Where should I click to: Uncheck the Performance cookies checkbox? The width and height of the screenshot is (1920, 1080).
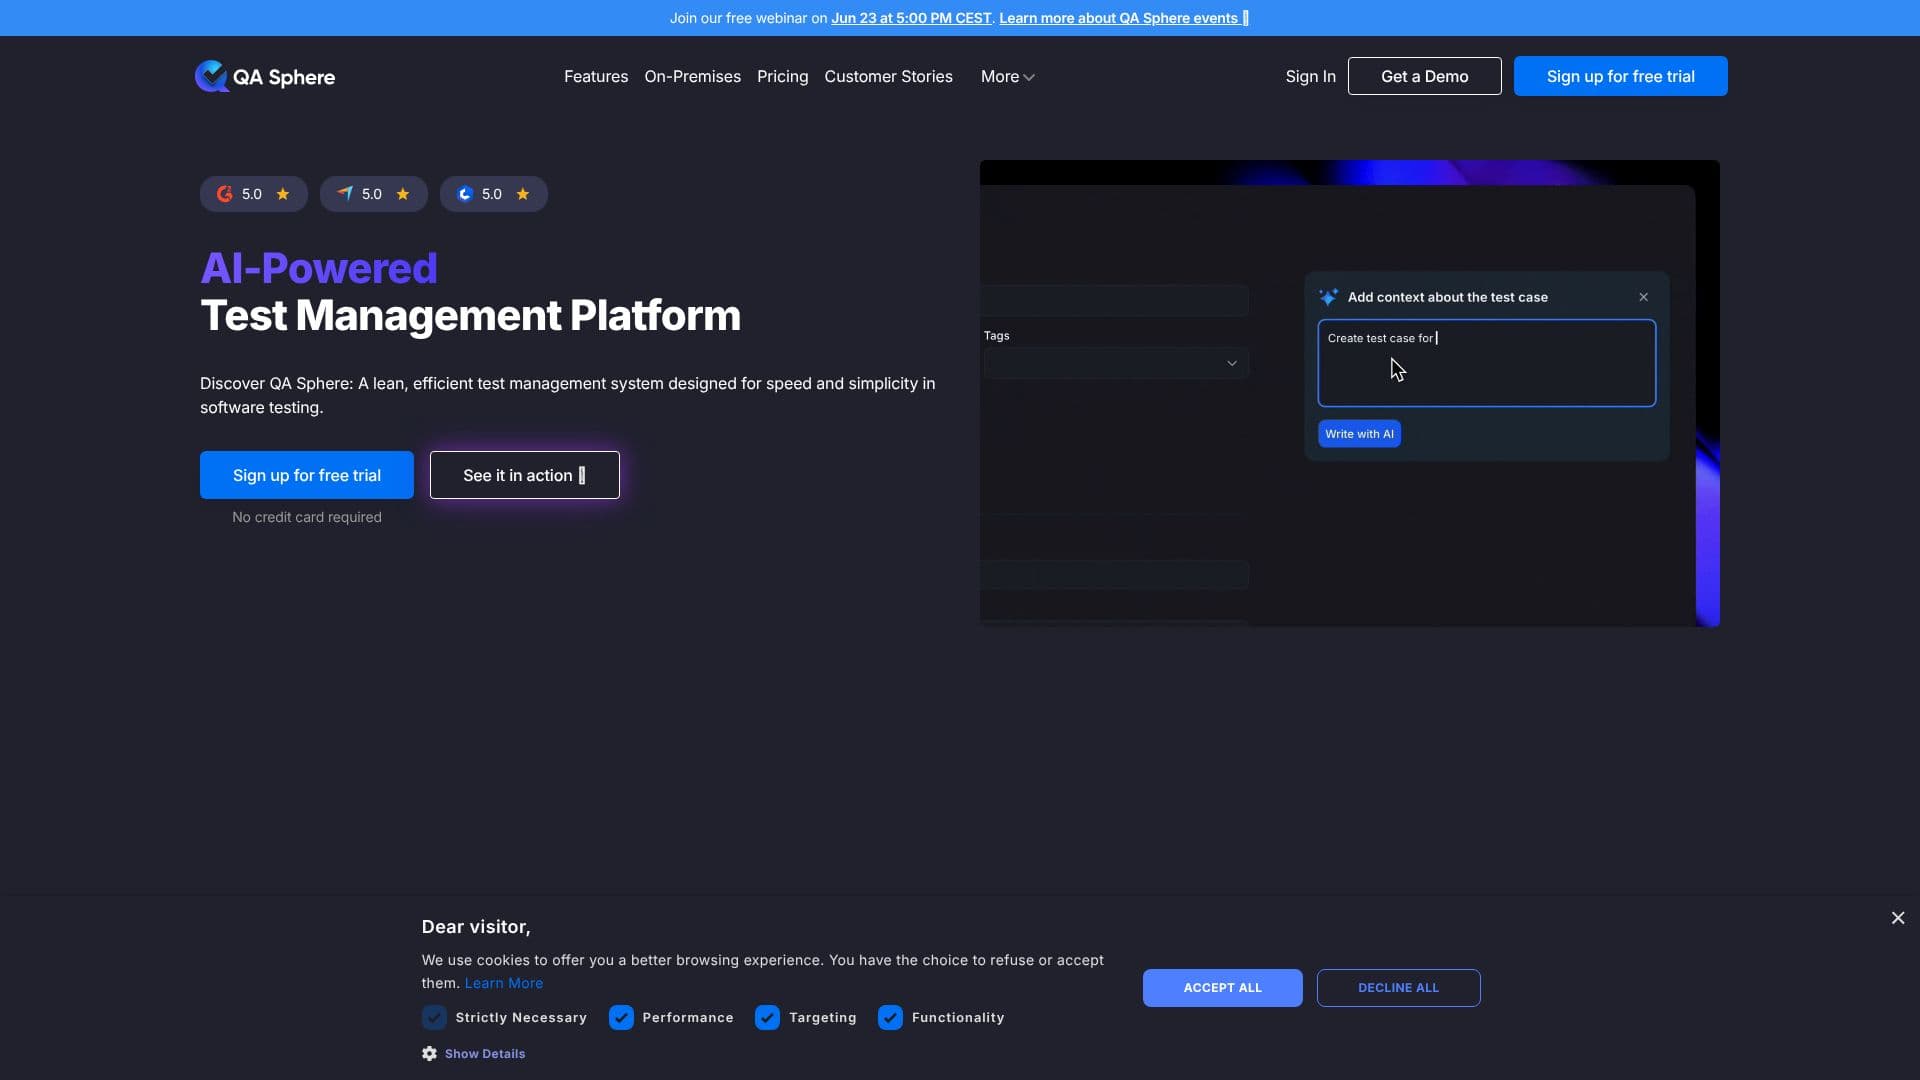pos(621,1018)
